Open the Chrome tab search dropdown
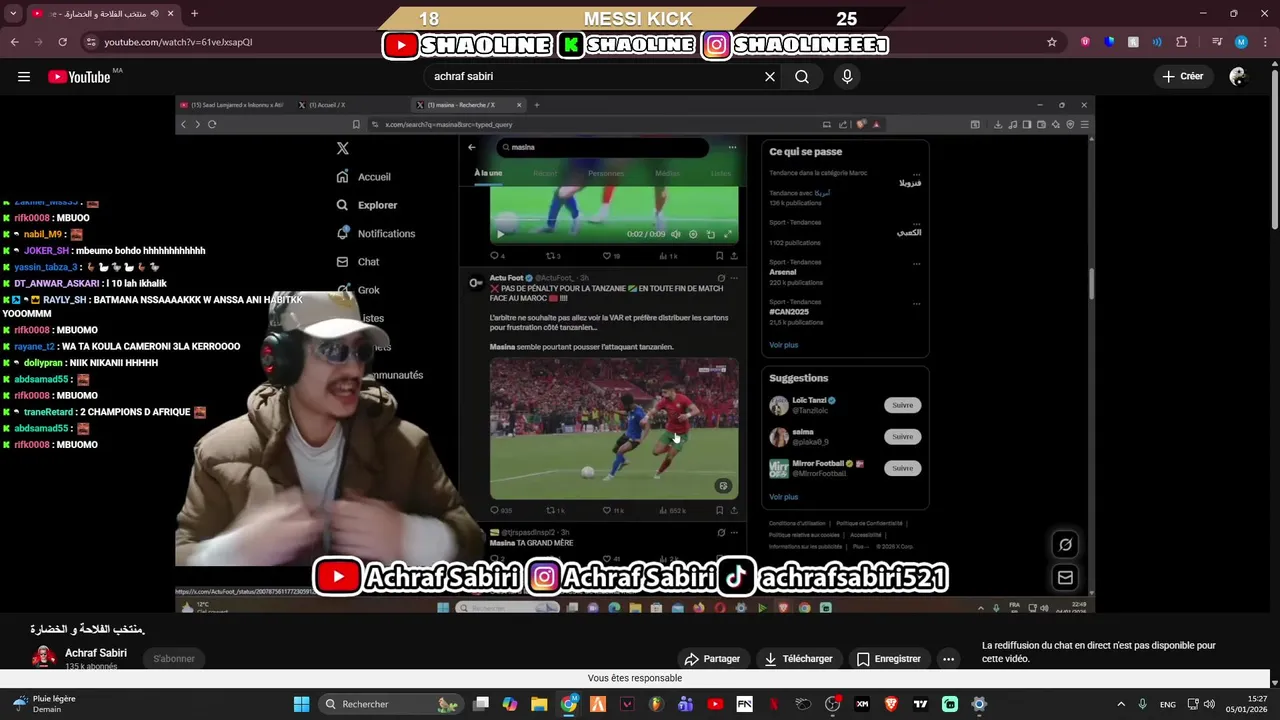Viewport: 1280px width, 720px height. coord(14,14)
